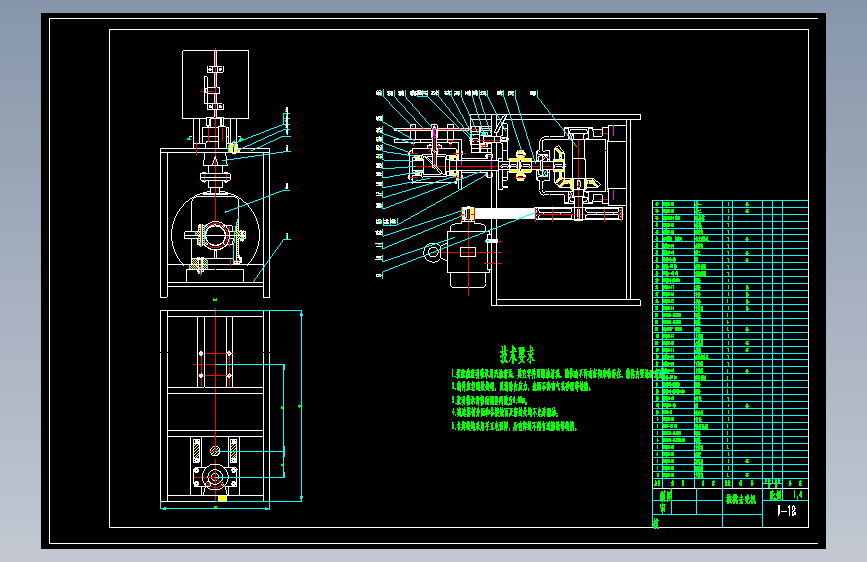Select the upright view with the cabinet on top
The width and height of the screenshot is (867, 562).
pyautogui.click(x=223, y=174)
